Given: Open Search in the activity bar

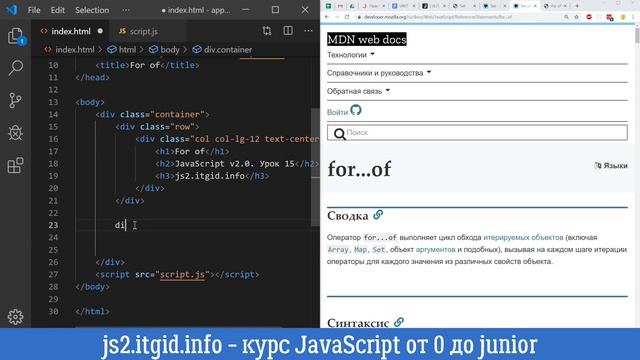Looking at the screenshot, I should (x=15, y=68).
